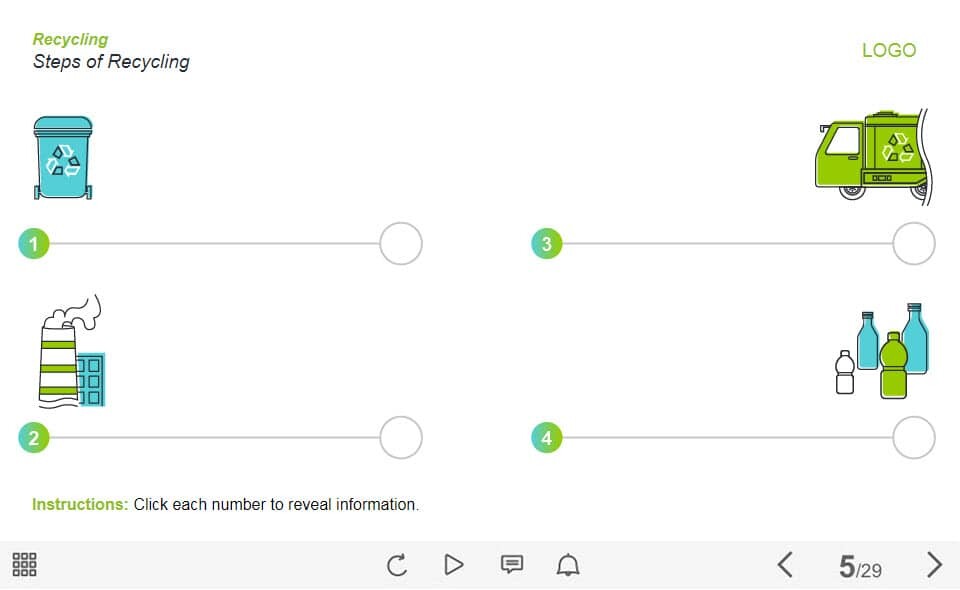Play the slide with the play button
This screenshot has height=590, width=960.
454,564
